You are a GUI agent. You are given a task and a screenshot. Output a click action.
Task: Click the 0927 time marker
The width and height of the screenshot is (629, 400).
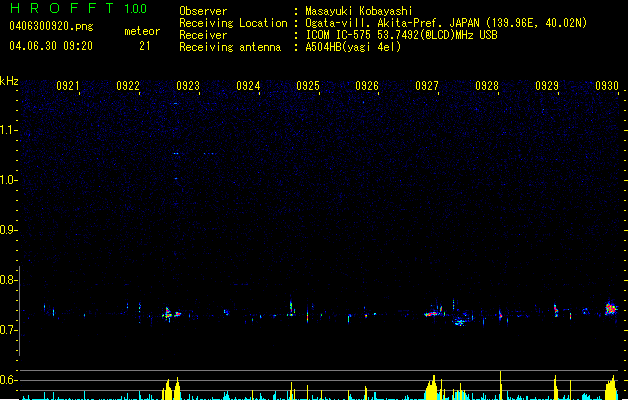coord(427,86)
